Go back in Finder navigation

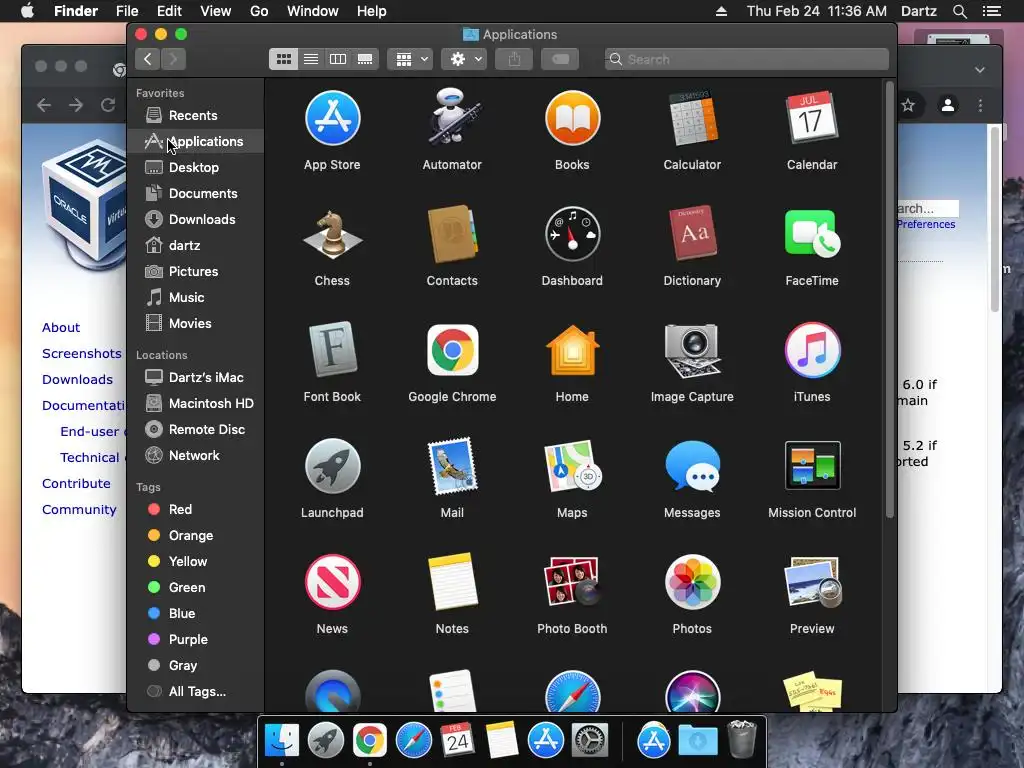pyautogui.click(x=148, y=59)
